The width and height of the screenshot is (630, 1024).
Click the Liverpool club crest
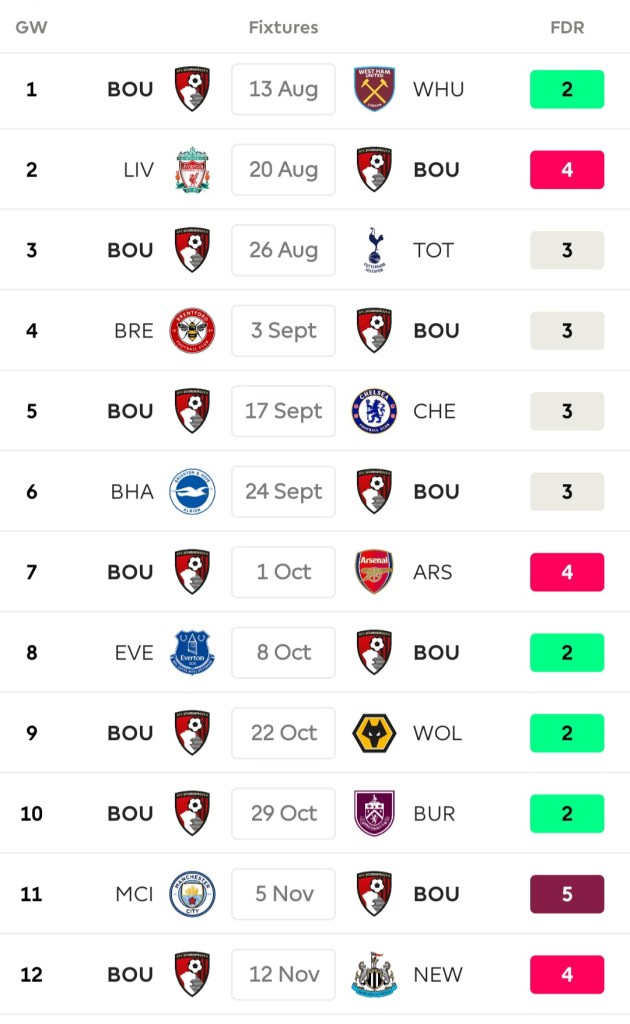click(x=192, y=170)
